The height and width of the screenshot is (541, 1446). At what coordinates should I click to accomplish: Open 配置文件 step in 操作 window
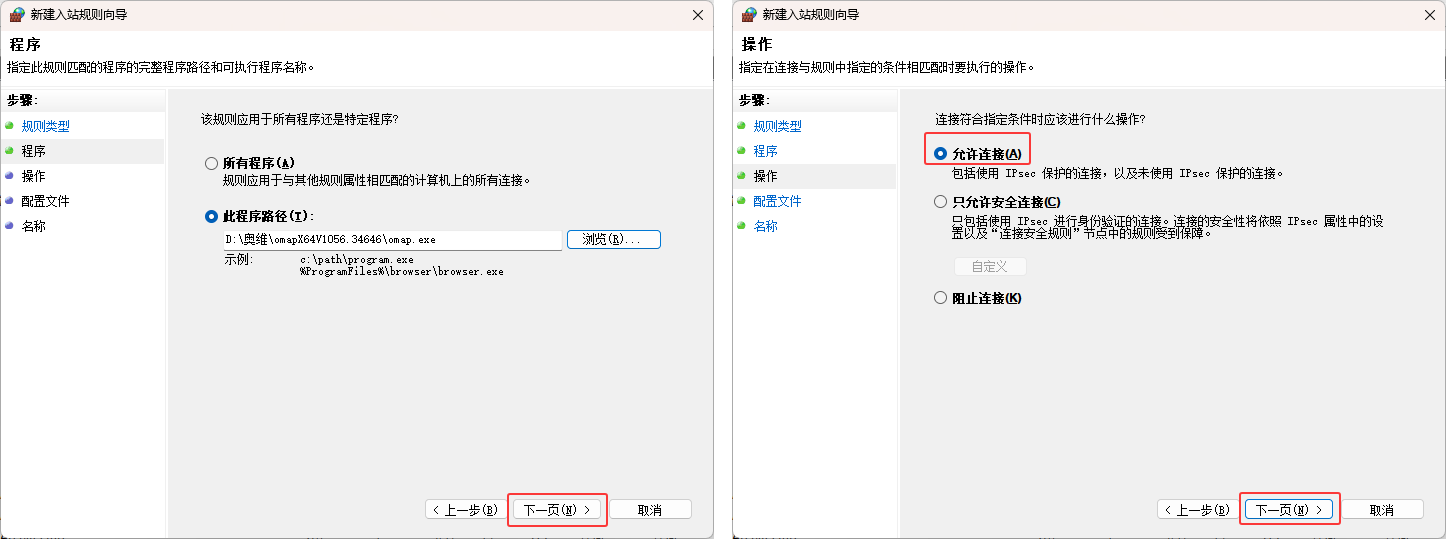778,201
